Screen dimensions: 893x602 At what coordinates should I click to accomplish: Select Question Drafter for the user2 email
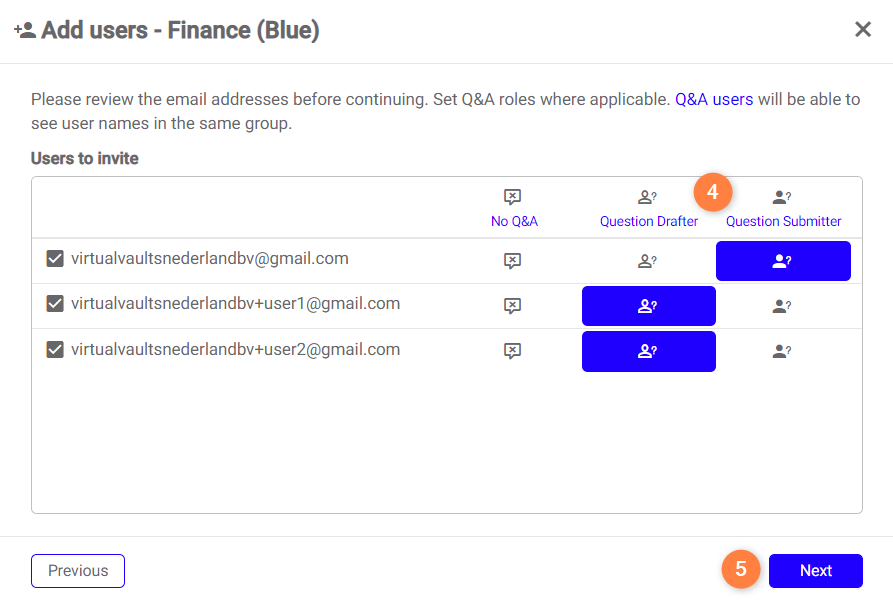(648, 351)
